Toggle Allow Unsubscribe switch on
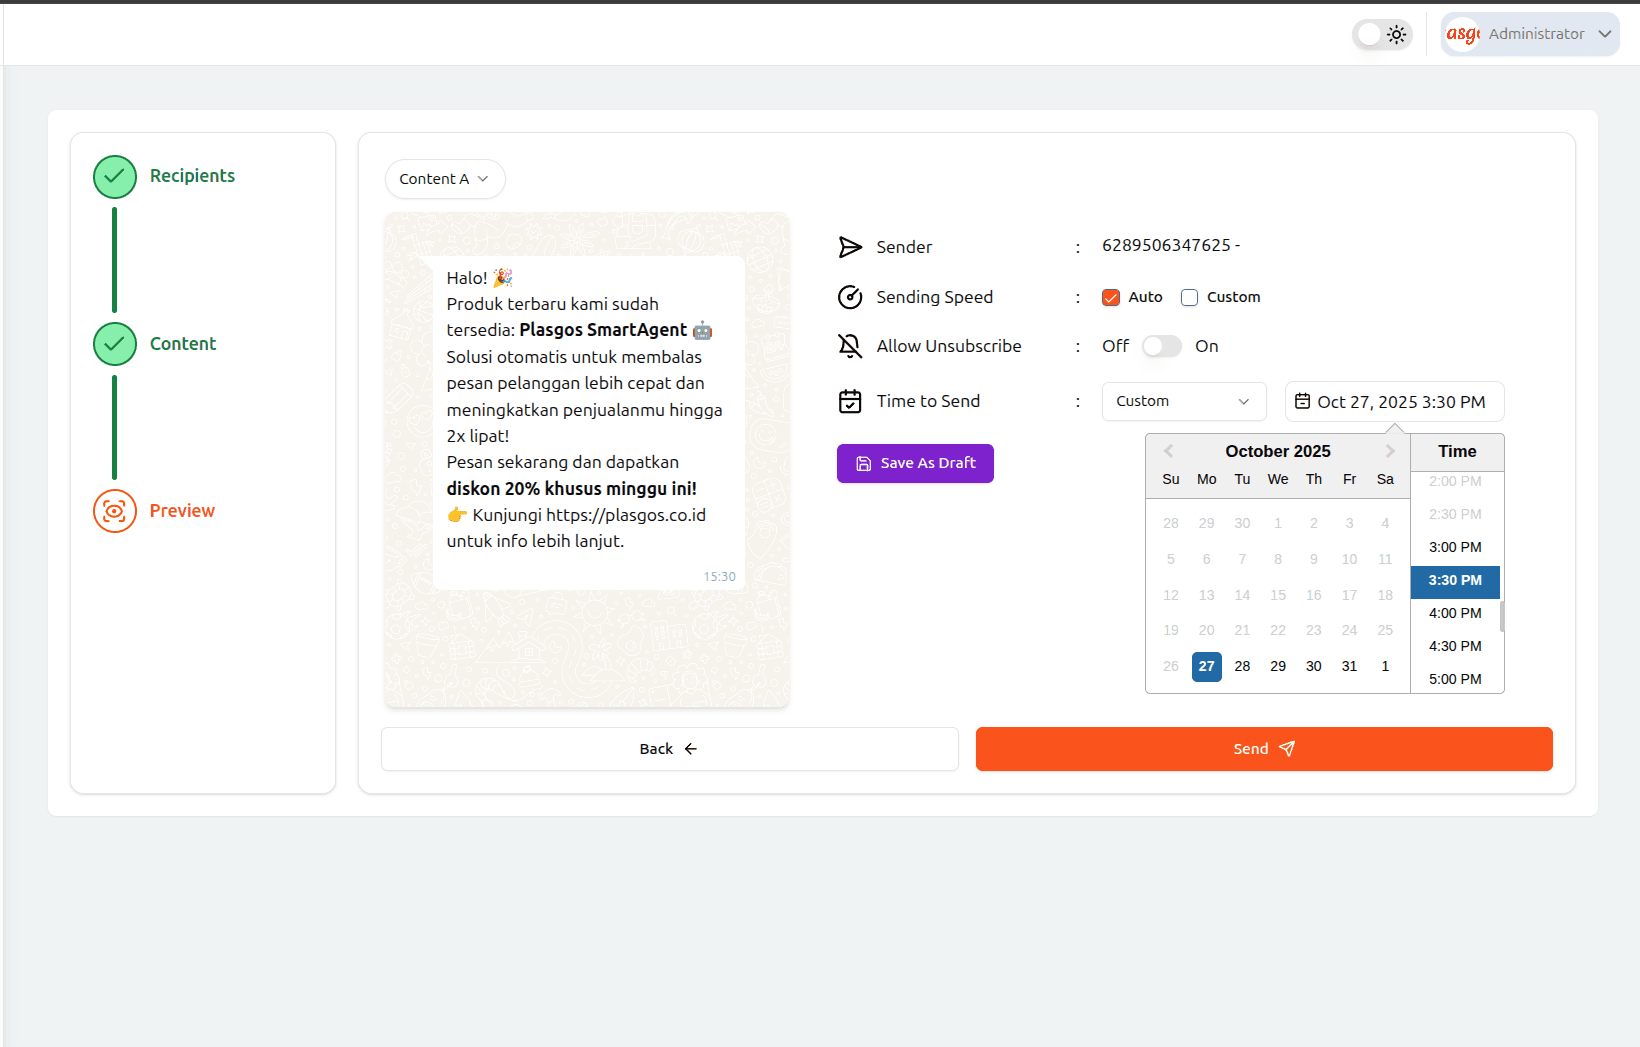Image resolution: width=1640 pixels, height=1047 pixels. coord(1162,346)
